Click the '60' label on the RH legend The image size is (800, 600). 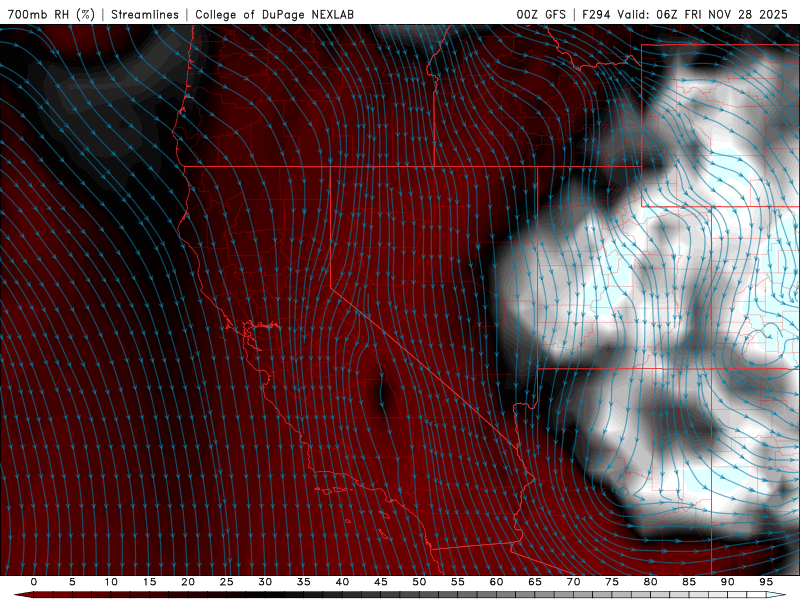(x=496, y=582)
